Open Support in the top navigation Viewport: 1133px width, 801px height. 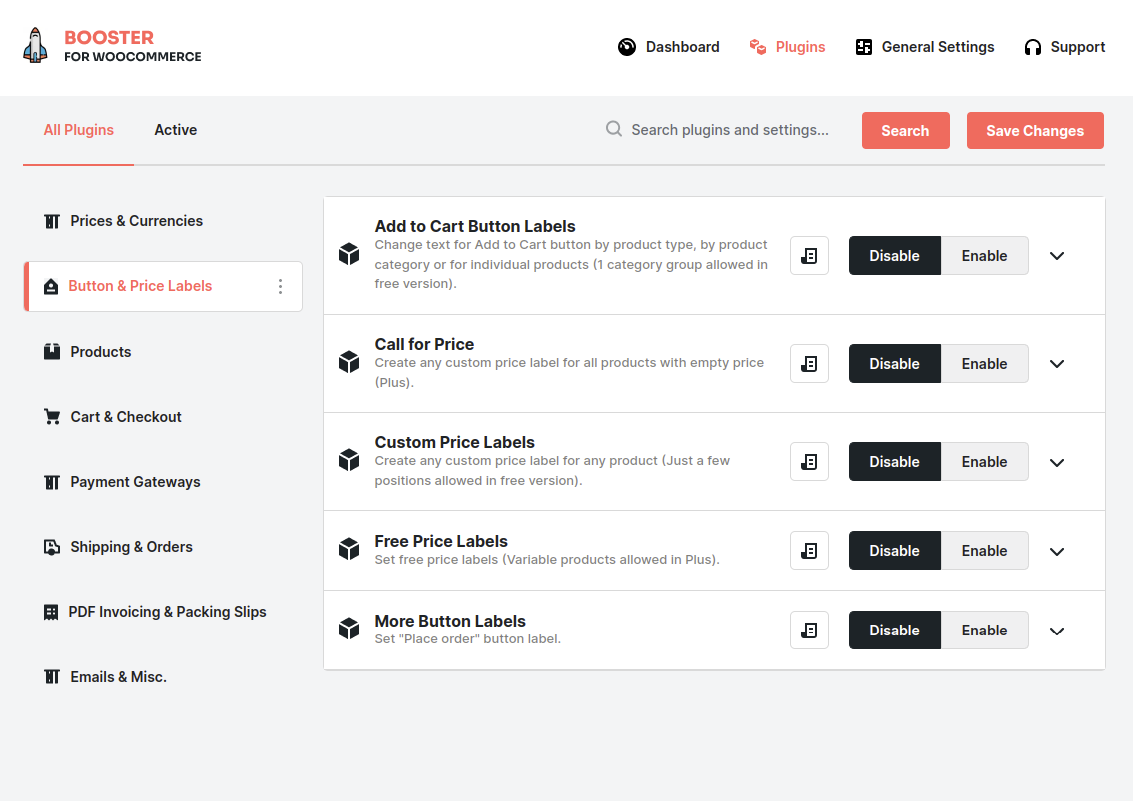coord(1064,47)
